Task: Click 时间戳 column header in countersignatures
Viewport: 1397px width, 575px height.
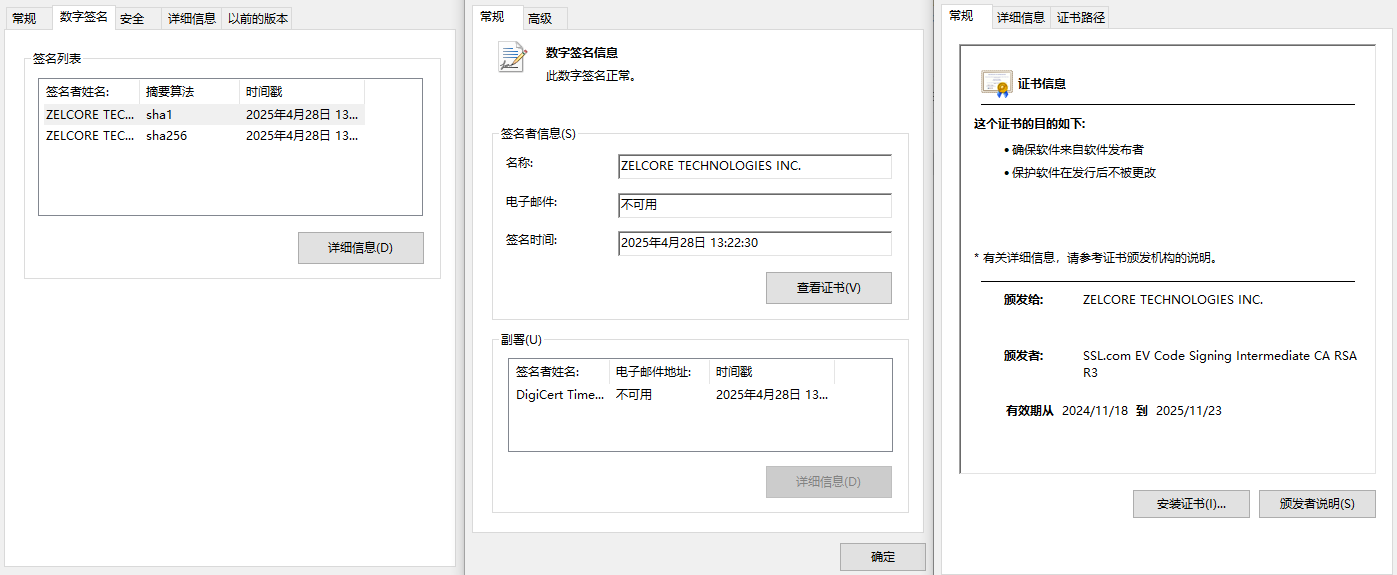Action: click(772, 372)
